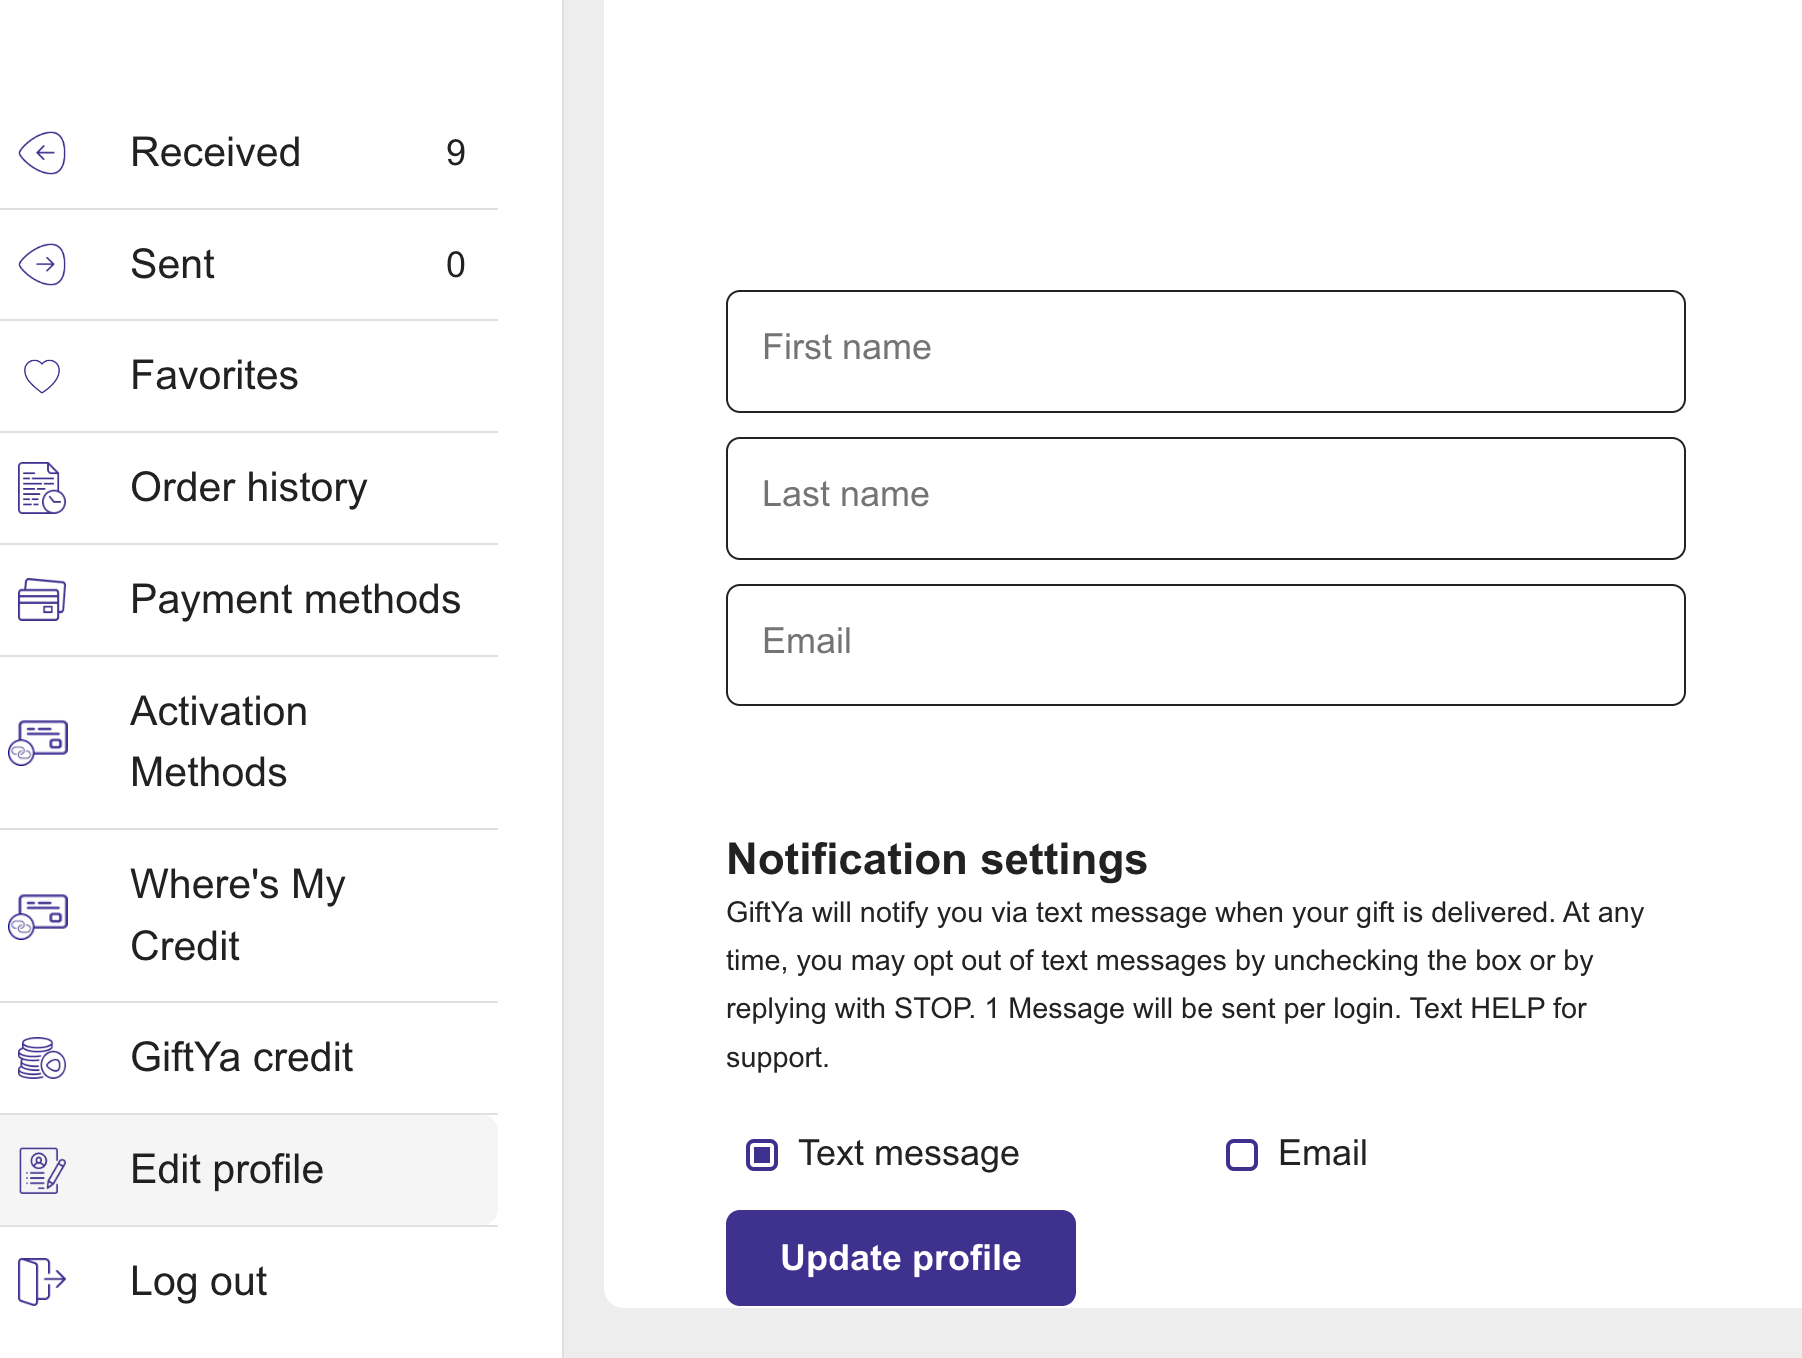Click the Payment methods card icon

click(x=42, y=600)
